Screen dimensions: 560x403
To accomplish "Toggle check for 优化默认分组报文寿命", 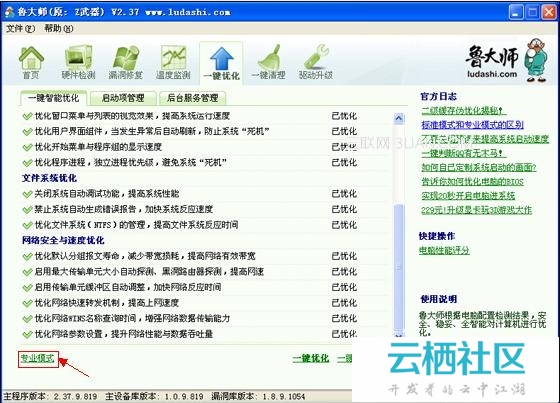I will pos(28,256).
